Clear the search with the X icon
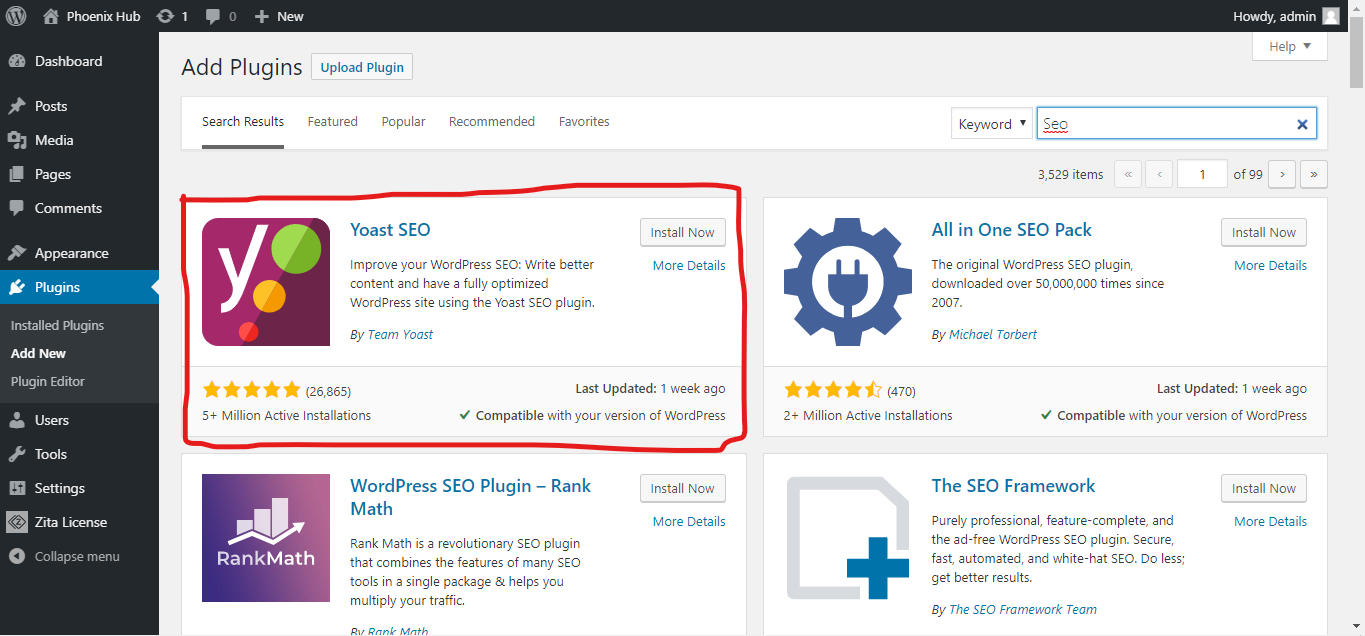Viewport: 1365px width, 636px height. [1302, 124]
